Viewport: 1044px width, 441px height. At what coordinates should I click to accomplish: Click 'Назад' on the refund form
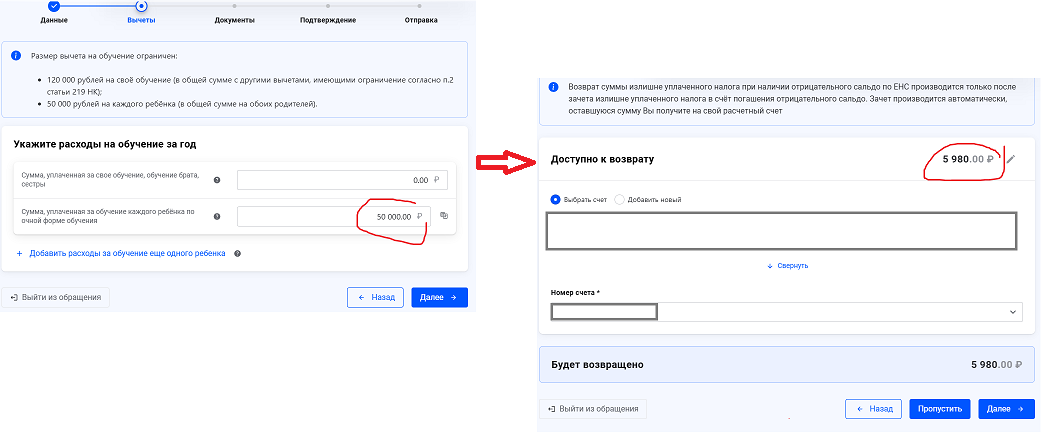[873, 409]
